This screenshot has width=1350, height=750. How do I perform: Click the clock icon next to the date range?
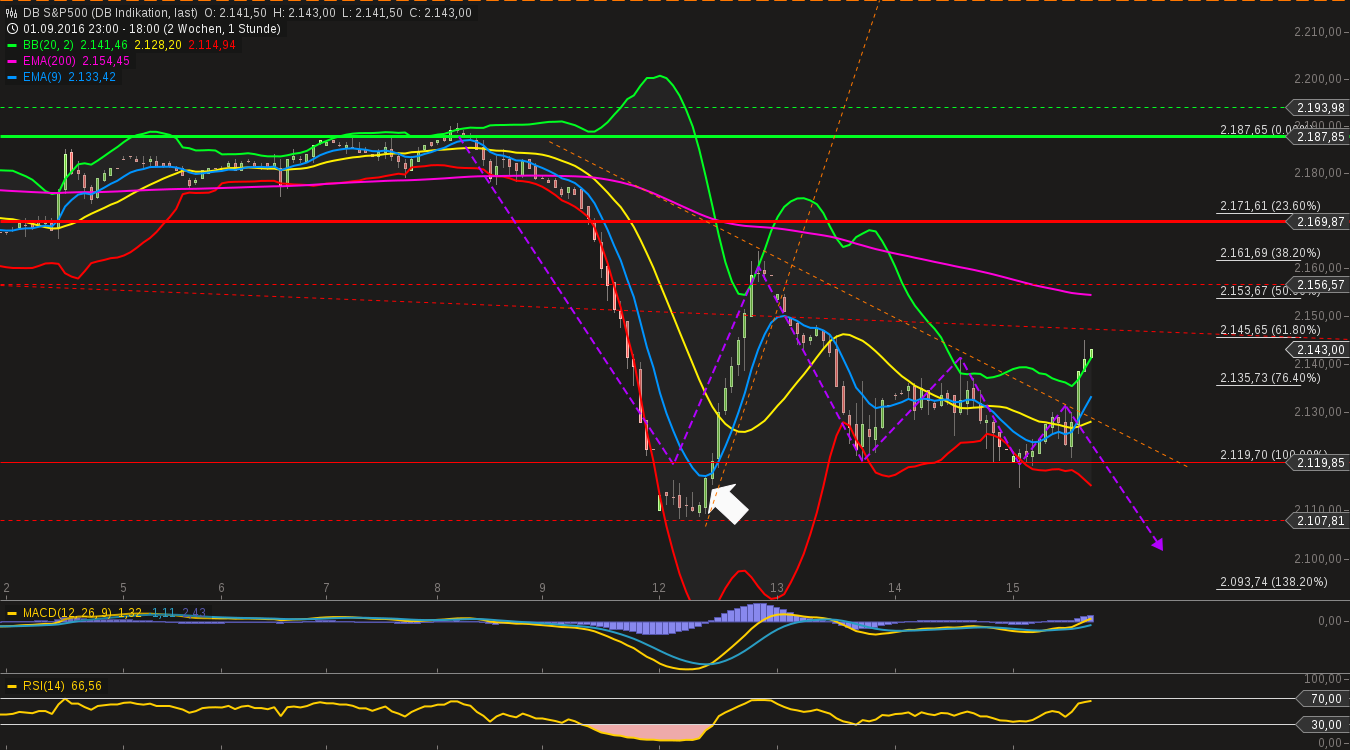click(12, 29)
